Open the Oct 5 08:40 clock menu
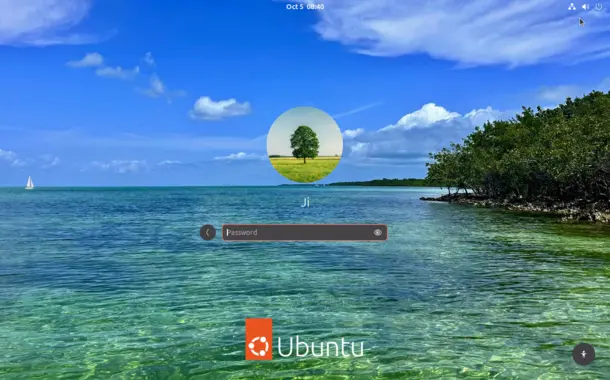The height and width of the screenshot is (380, 610). click(x=305, y=7)
